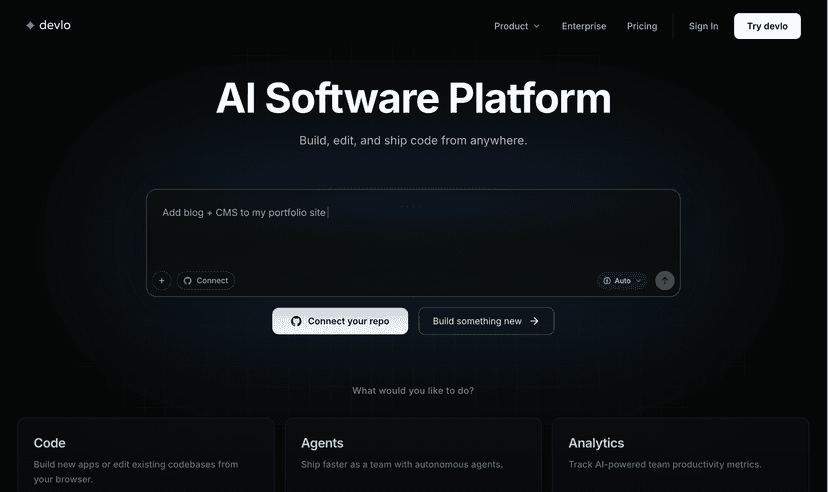Click 'Build, edit, and ship code from anywhere.' text
828x492 pixels.
click(x=413, y=140)
